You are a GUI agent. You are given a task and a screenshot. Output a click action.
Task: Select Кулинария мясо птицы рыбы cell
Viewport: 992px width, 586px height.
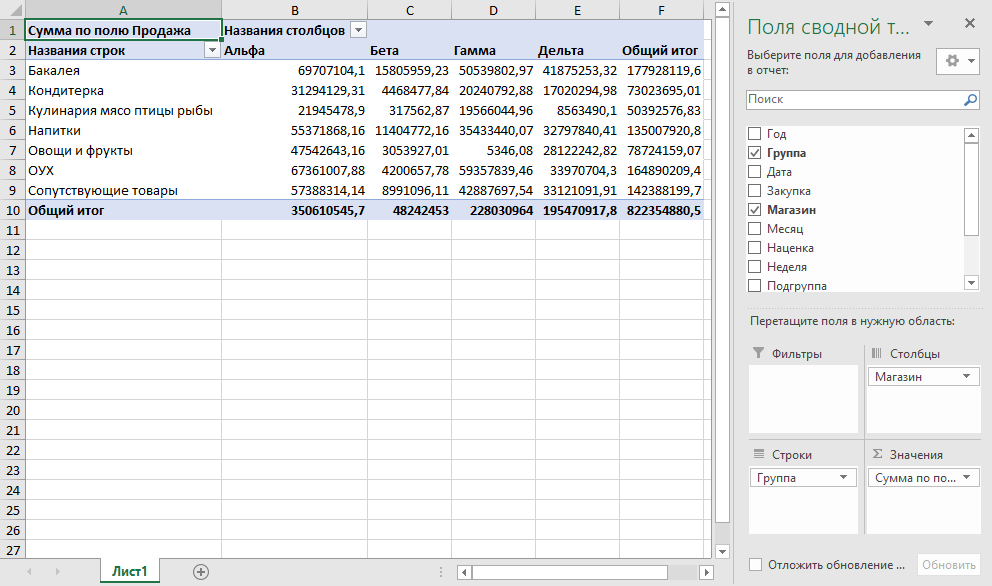[123, 110]
